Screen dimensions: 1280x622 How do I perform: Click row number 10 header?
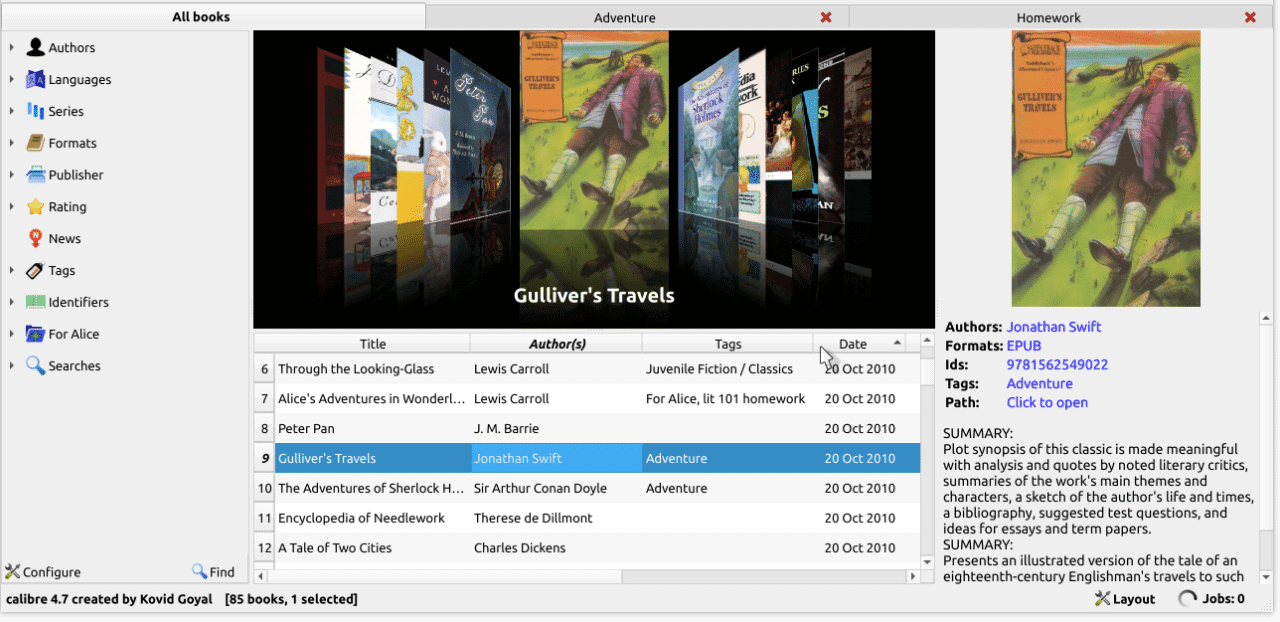pyautogui.click(x=264, y=489)
